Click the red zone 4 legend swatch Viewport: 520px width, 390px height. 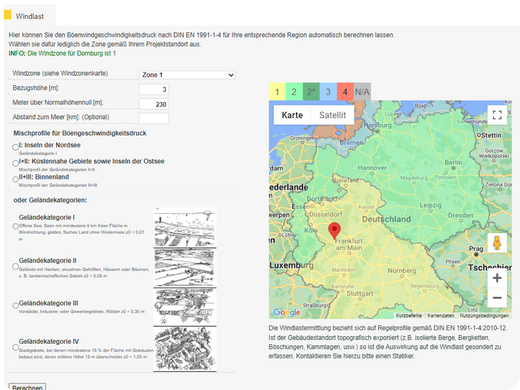(x=345, y=92)
